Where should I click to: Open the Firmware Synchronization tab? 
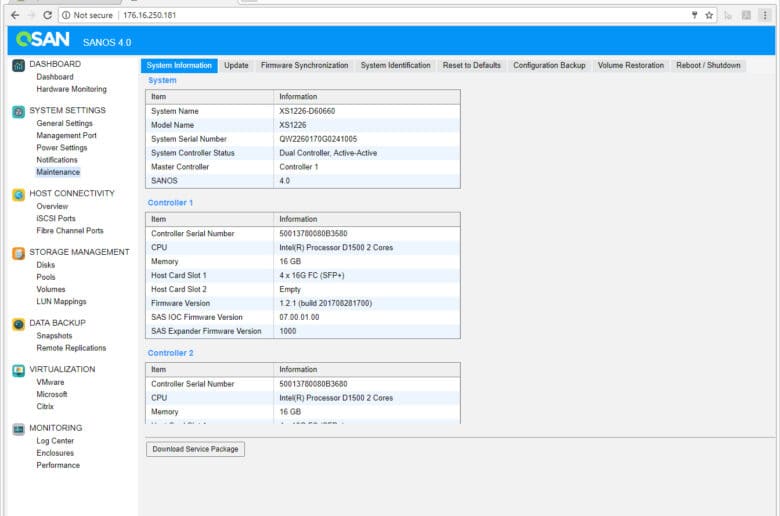click(304, 65)
